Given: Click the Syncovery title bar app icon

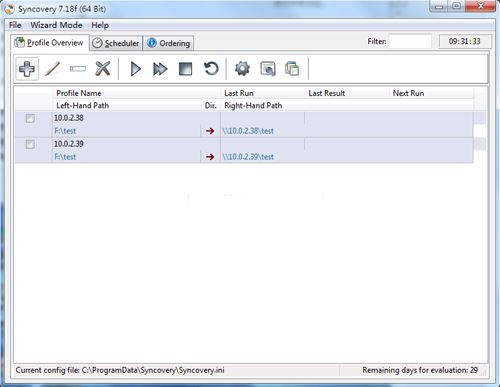Looking at the screenshot, I should coord(10,9).
